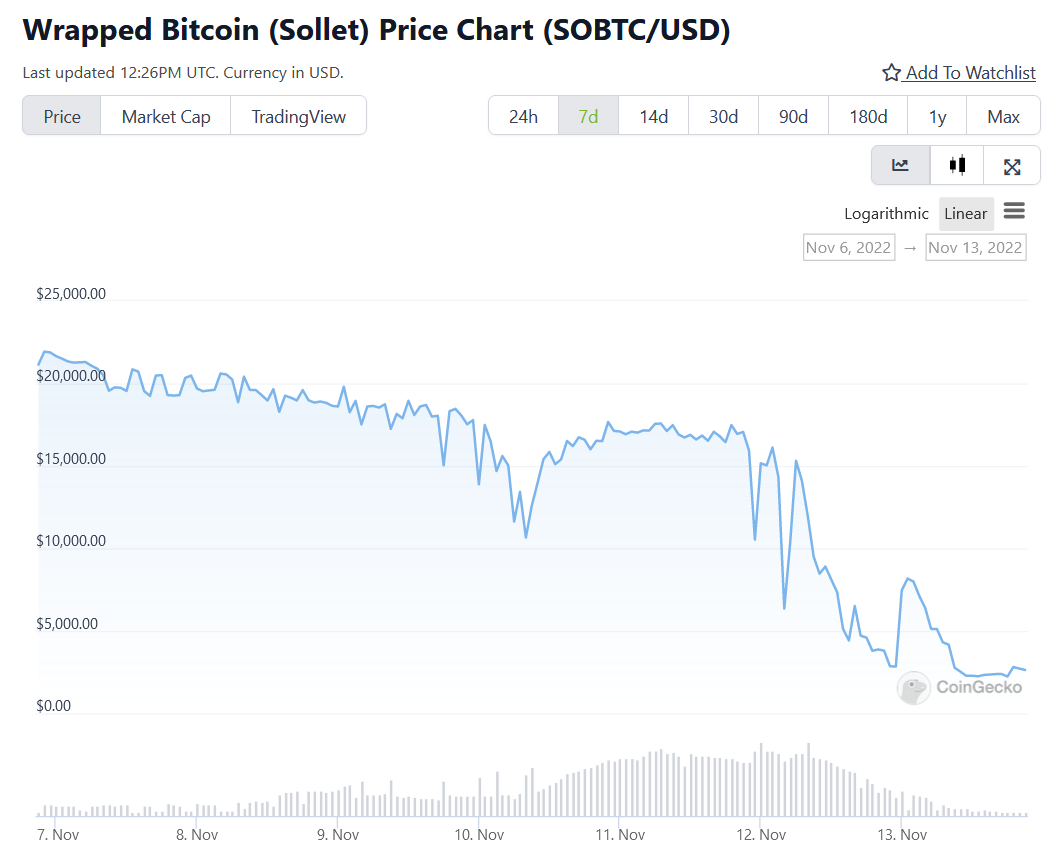1049x865 pixels.
Task: Enable Logarithmic scale
Action: click(x=886, y=214)
